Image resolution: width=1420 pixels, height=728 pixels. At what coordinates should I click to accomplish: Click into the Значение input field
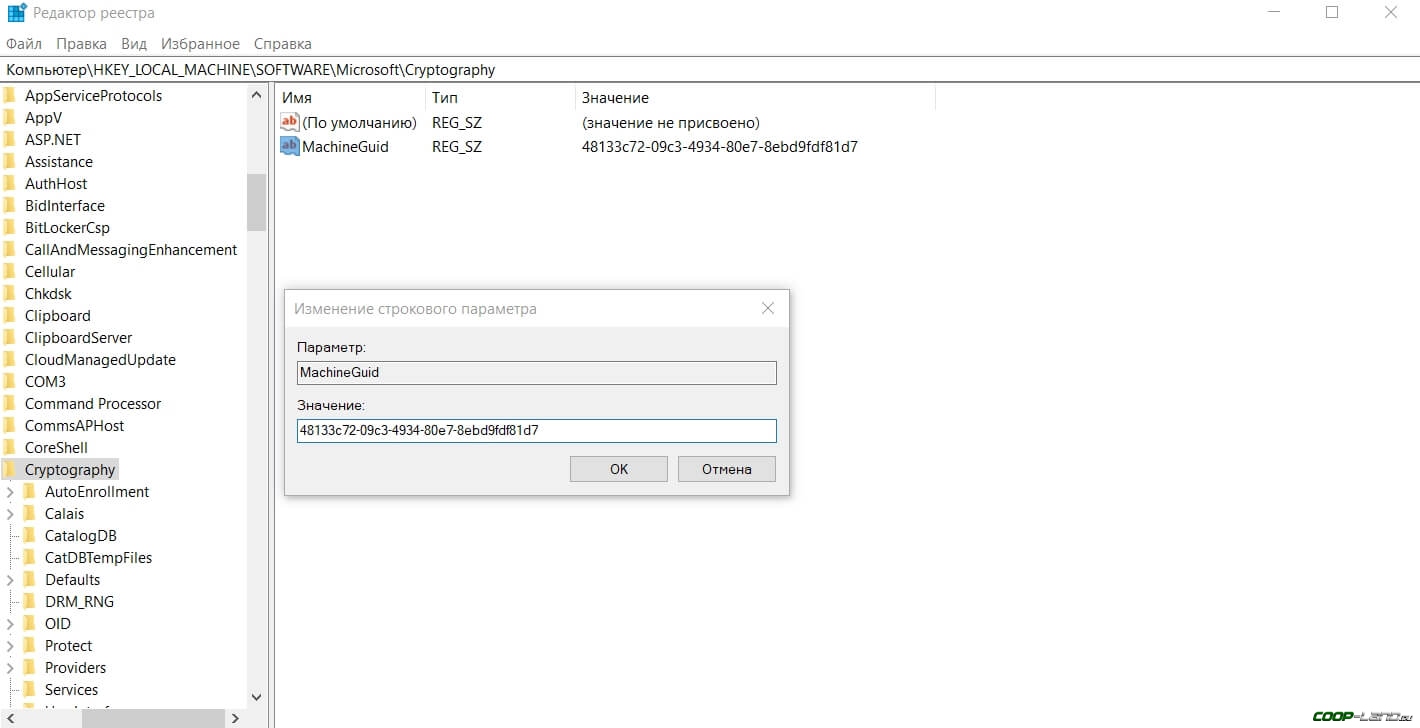(536, 431)
